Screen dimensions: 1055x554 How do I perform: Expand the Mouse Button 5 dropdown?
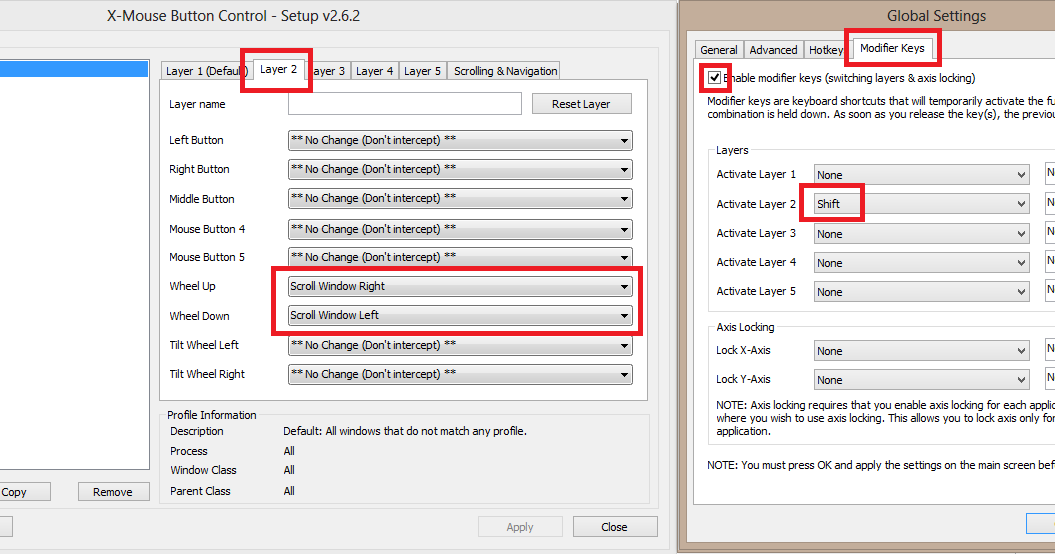click(460, 256)
